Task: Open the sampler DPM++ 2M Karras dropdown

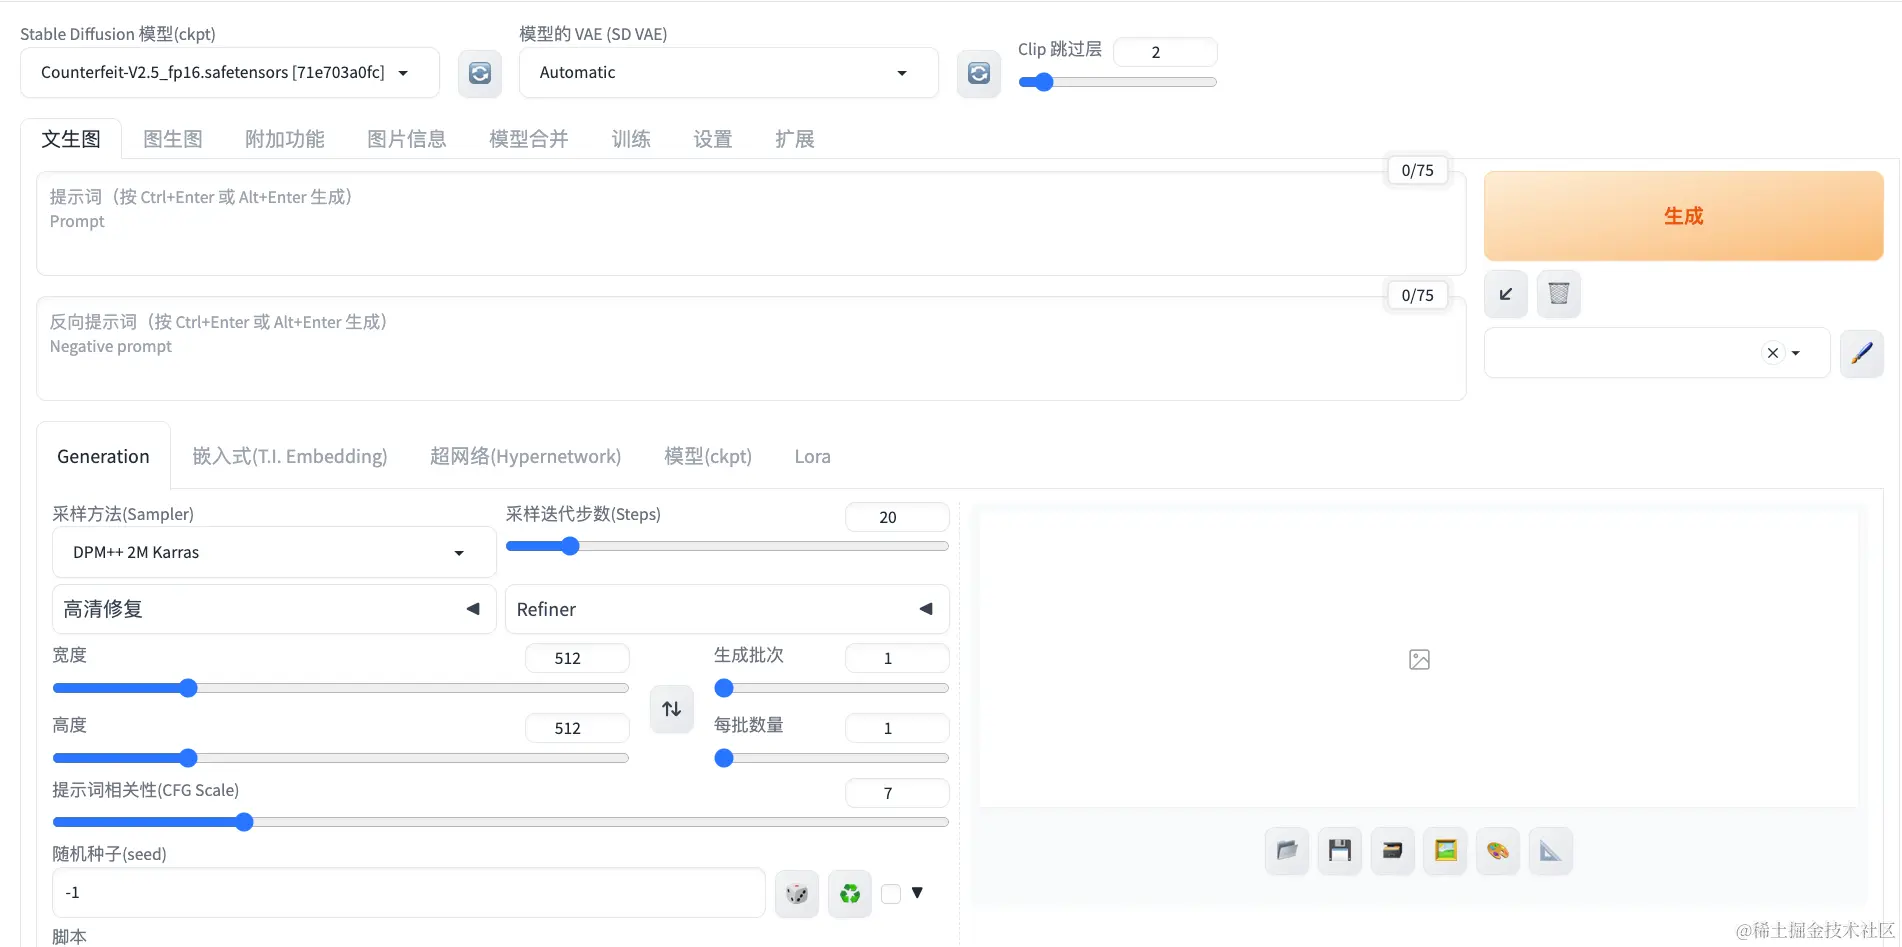Action: point(274,553)
